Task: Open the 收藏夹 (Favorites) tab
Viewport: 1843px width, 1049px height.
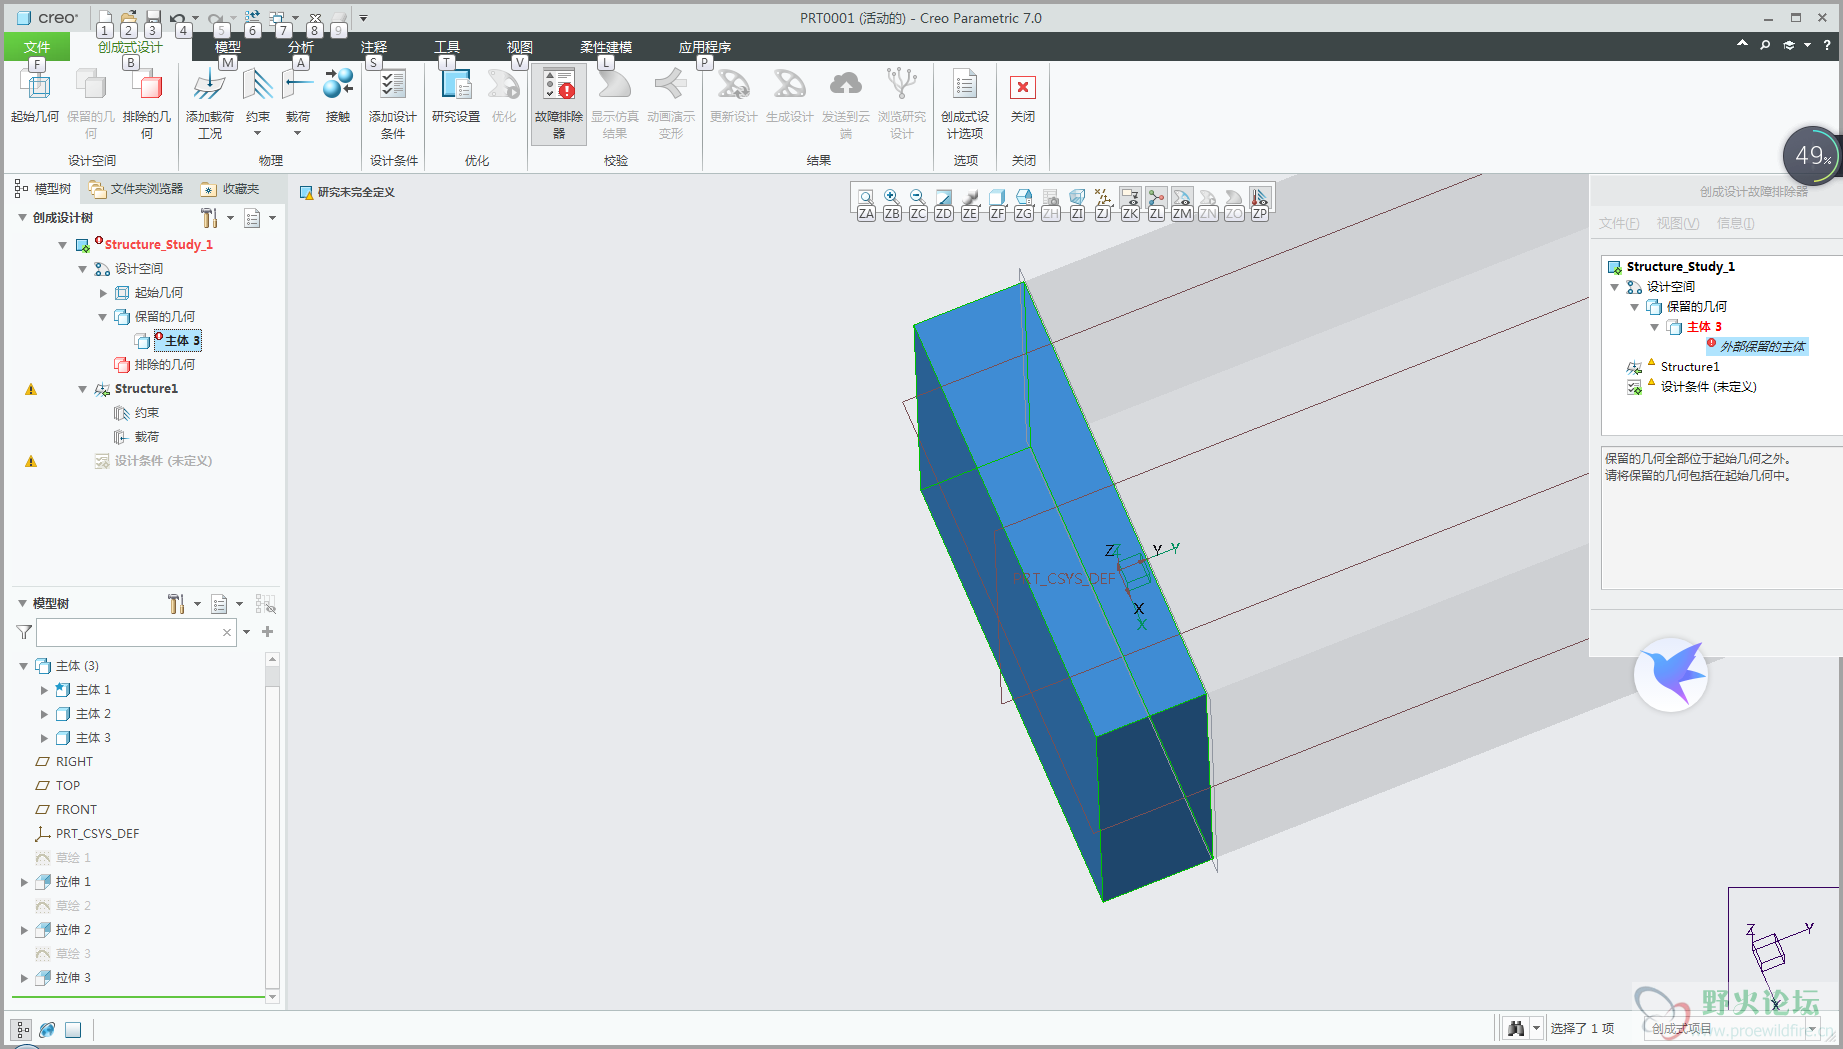Action: (231, 189)
